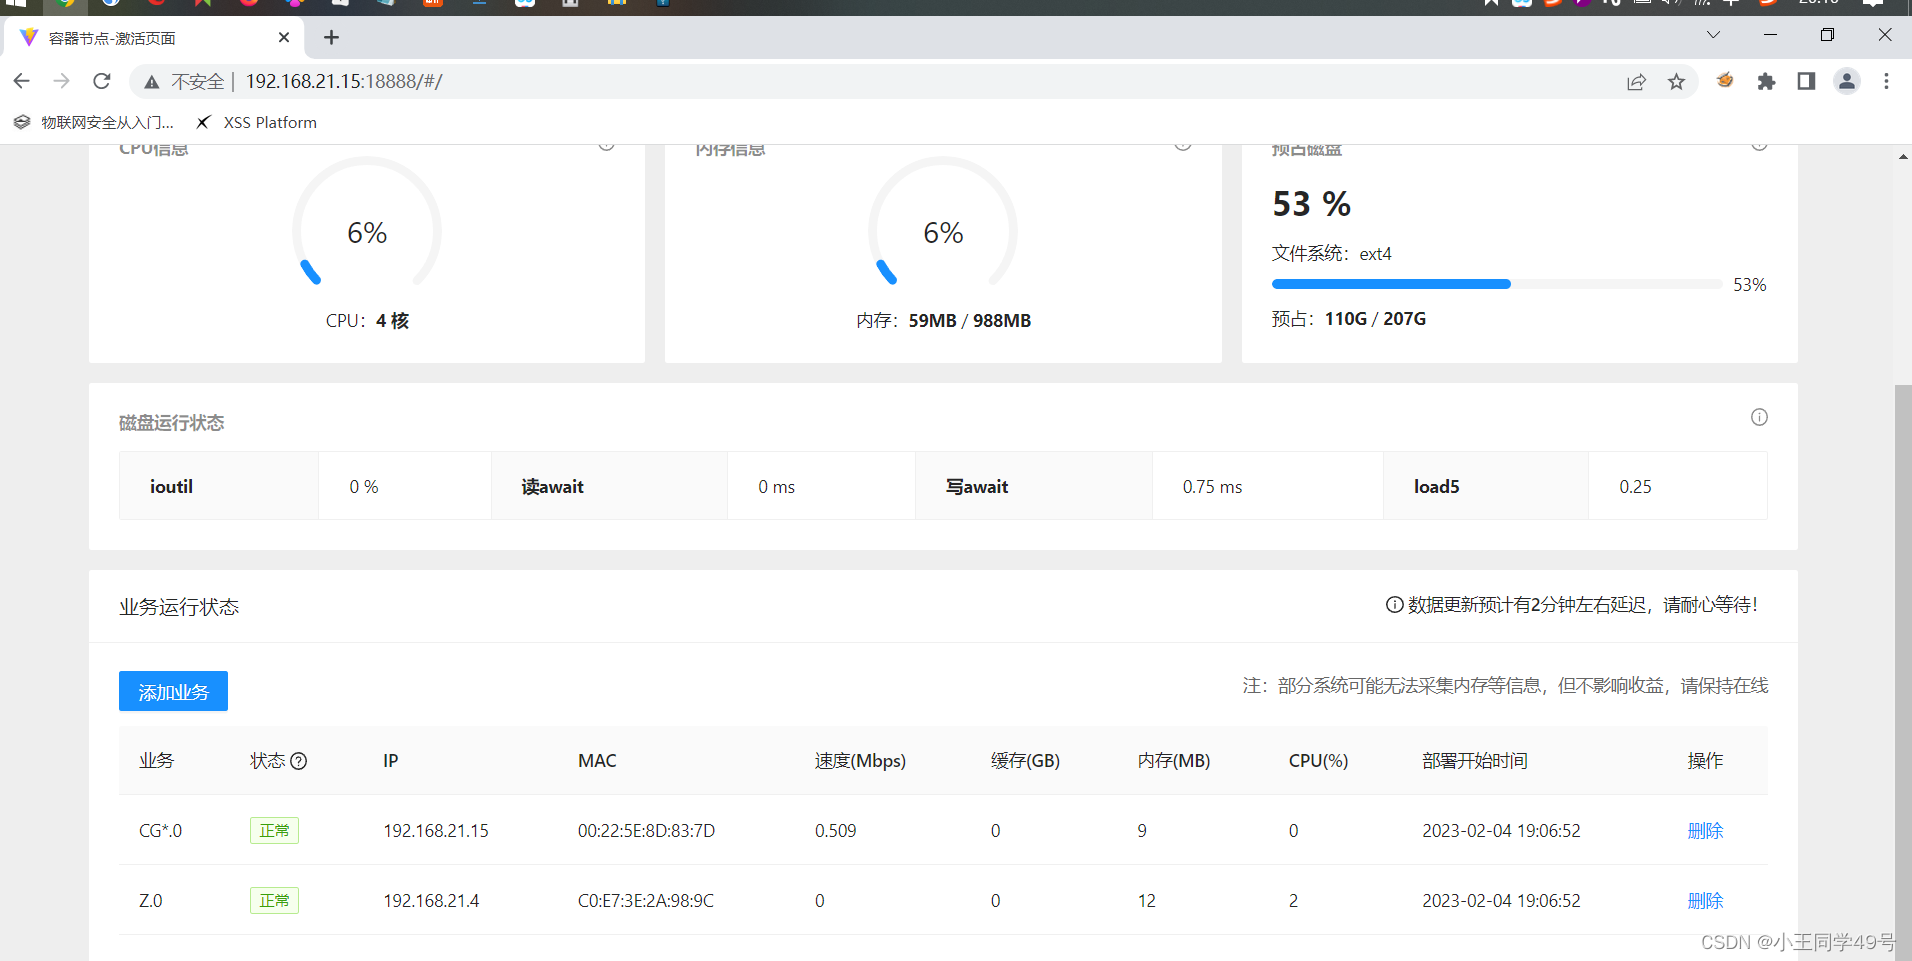Click the question icon next to 状态
This screenshot has height=961, width=1912.
point(298,761)
